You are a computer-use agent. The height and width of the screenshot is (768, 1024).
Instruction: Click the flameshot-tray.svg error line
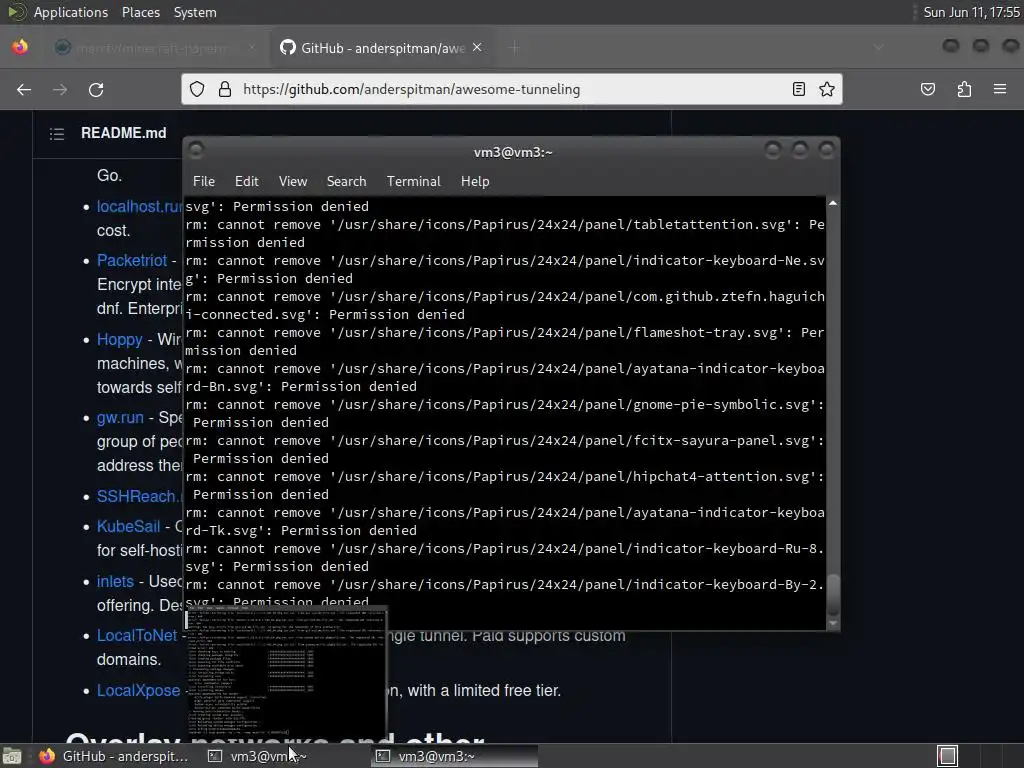point(505,342)
